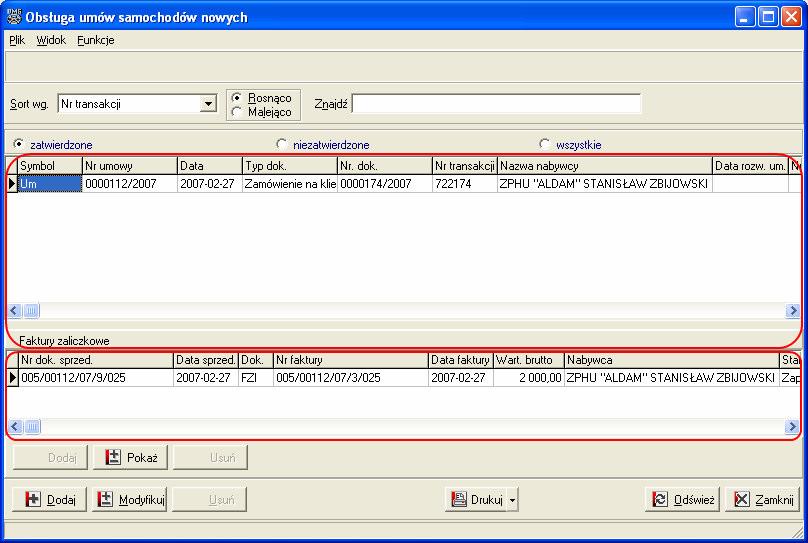Click the Odśwież button
Screen dimensions: 808x543
[x=682, y=499]
